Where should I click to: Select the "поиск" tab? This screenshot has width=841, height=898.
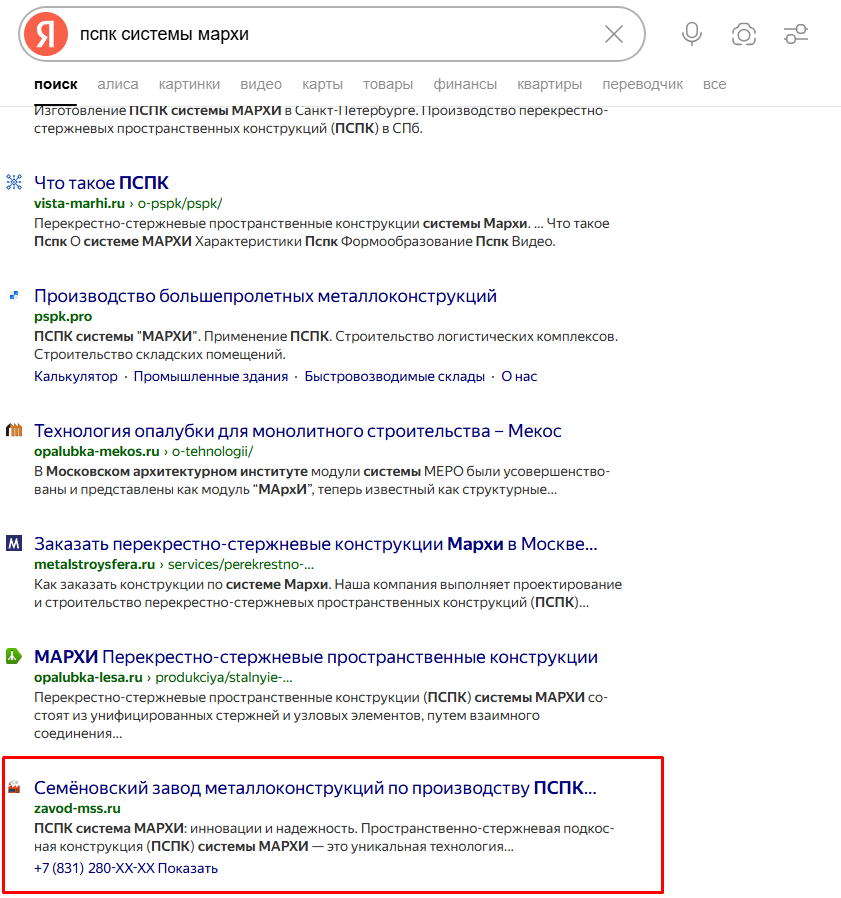tap(56, 84)
